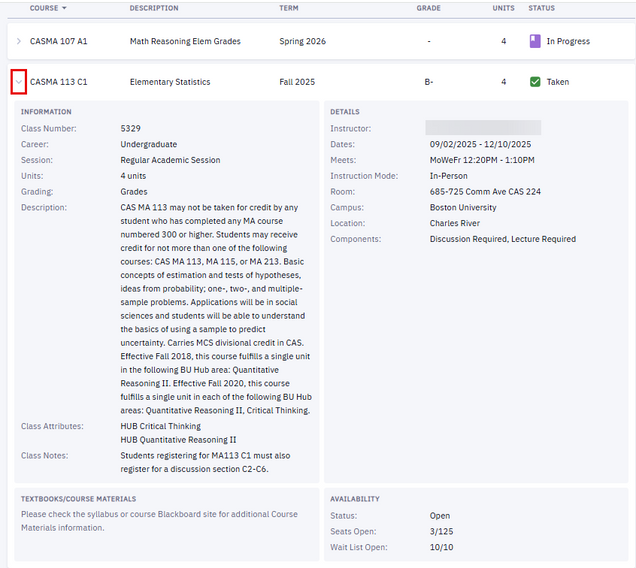Image resolution: width=636 pixels, height=568 pixels.
Task: Sort by the COURSE column dropdown arrow
Action: coord(64,8)
